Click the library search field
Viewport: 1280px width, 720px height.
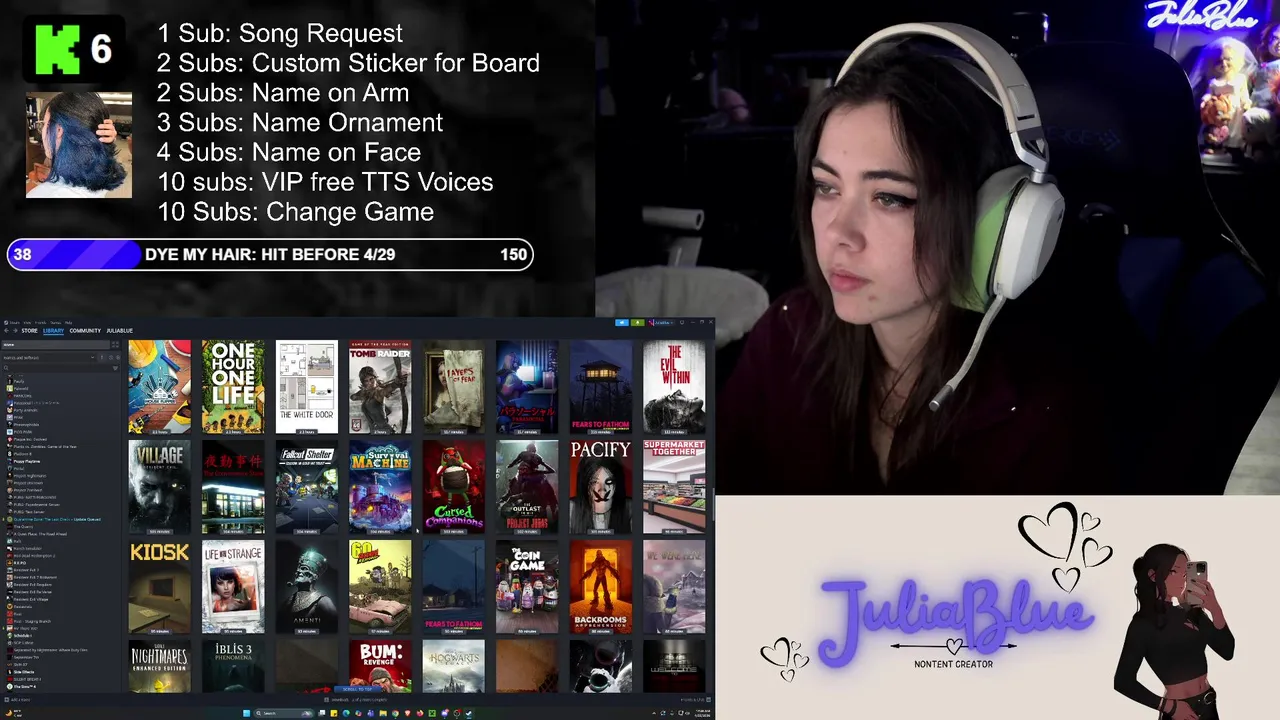tap(58, 368)
